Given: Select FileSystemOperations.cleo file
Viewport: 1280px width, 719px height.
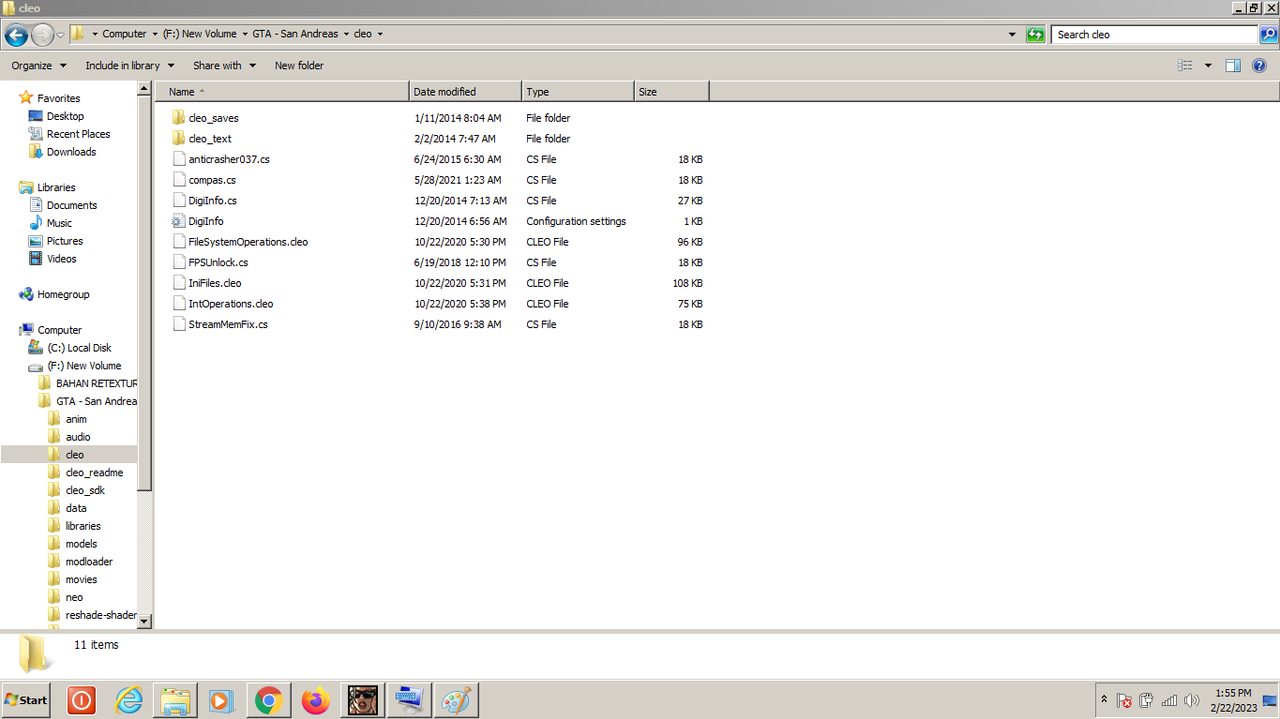Looking at the screenshot, I should tap(248, 243).
